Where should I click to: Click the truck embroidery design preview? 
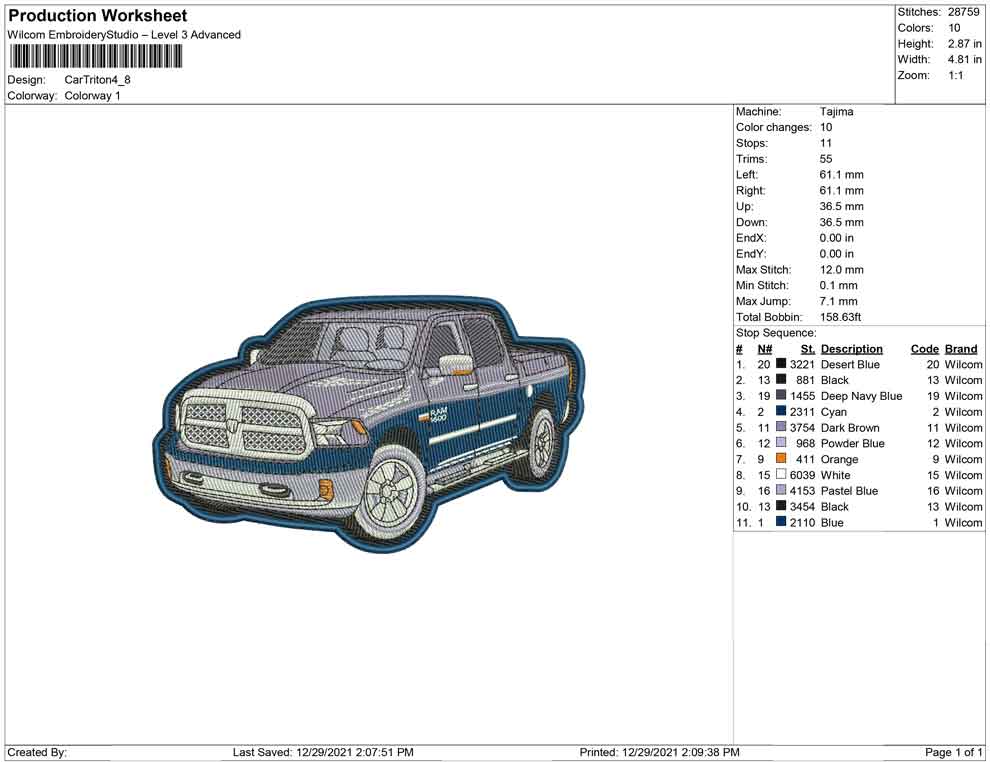click(369, 424)
